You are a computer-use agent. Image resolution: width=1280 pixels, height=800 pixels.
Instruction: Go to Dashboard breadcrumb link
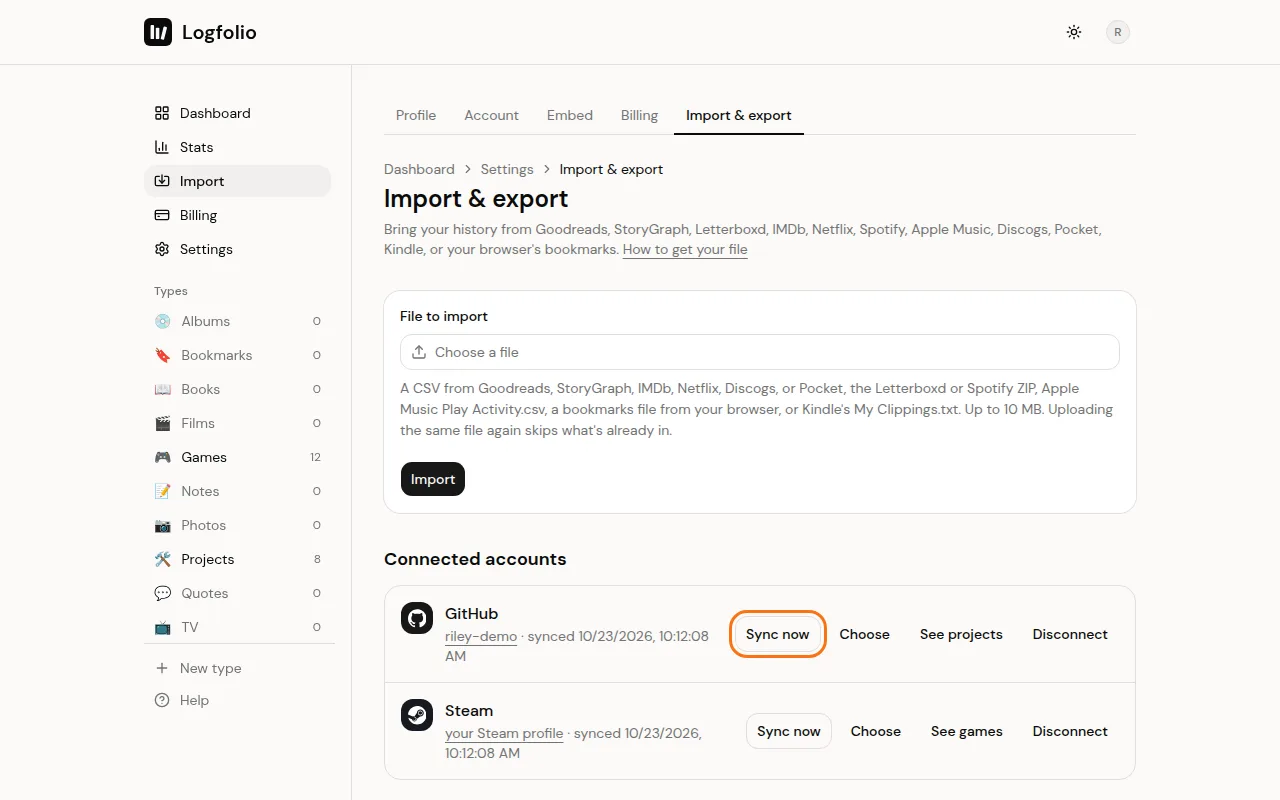419,169
